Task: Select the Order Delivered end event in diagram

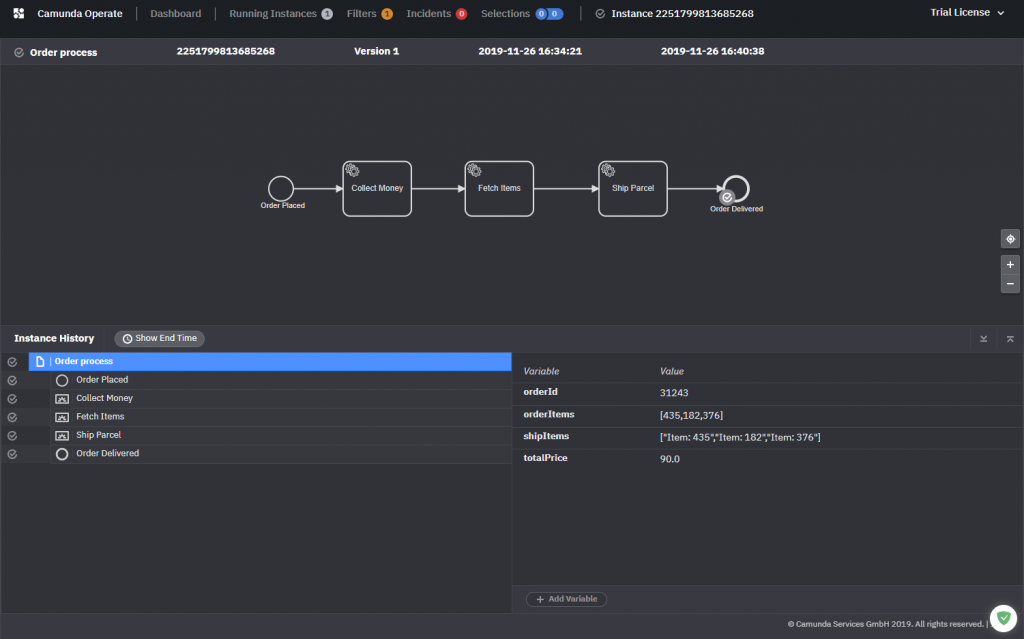Action: [736, 188]
